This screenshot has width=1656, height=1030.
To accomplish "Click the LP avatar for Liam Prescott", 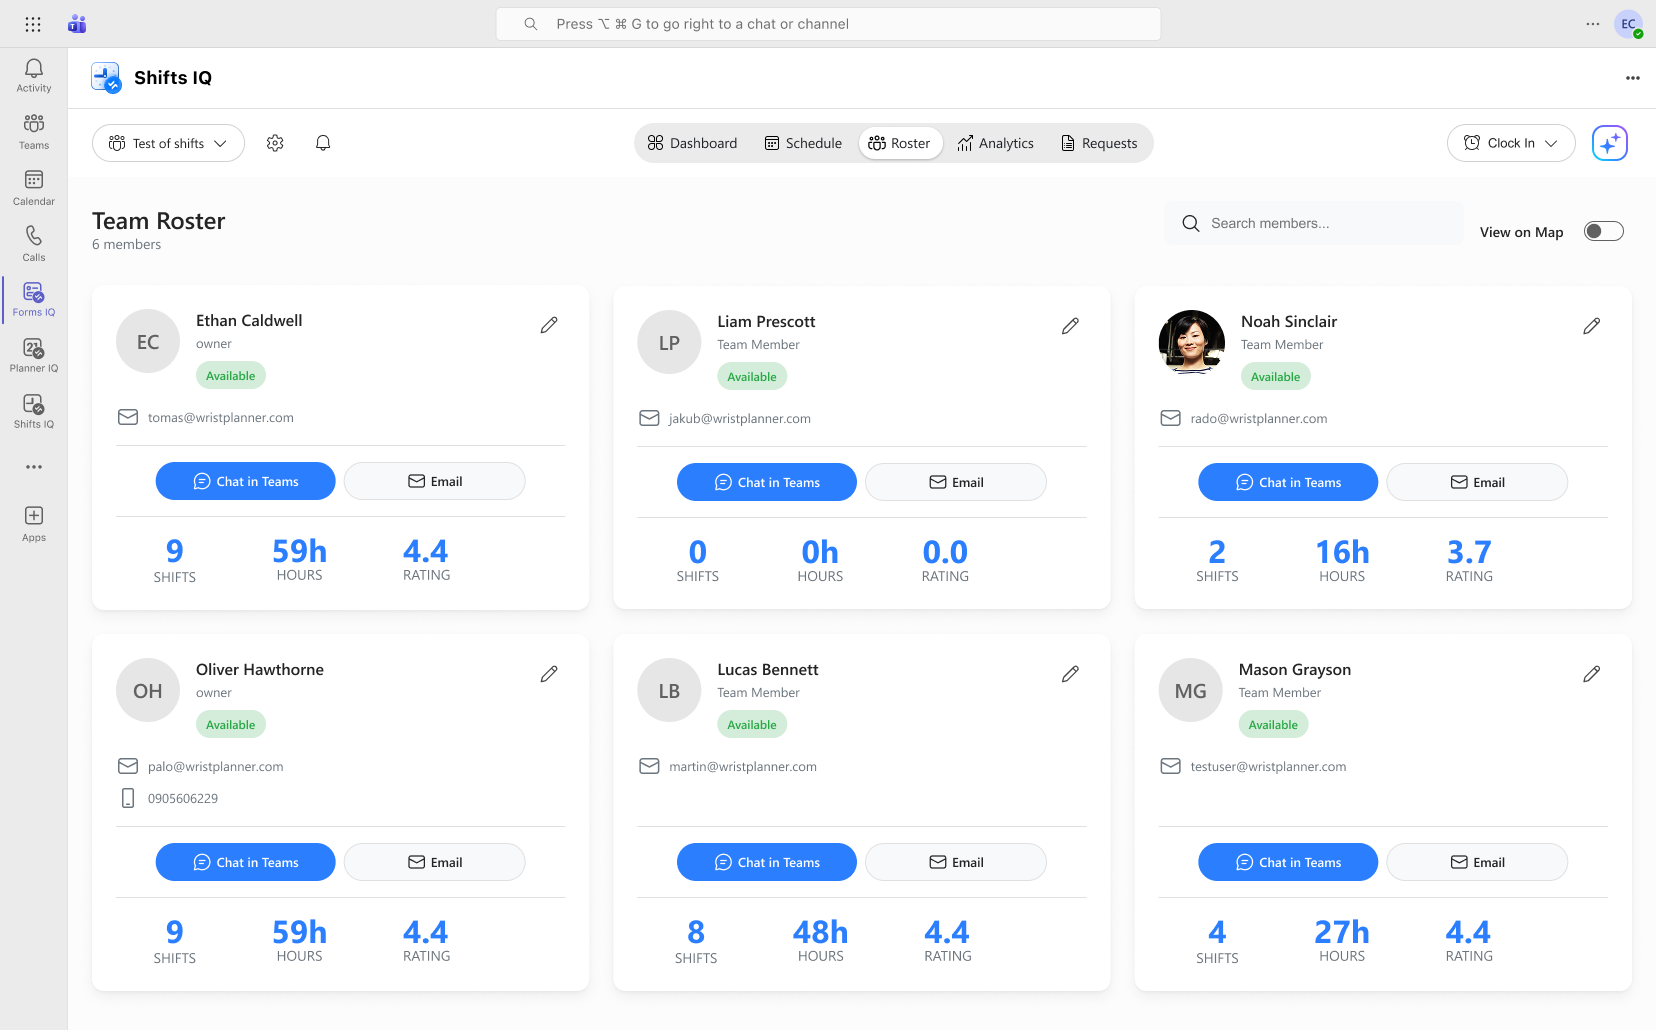I will [x=669, y=343].
